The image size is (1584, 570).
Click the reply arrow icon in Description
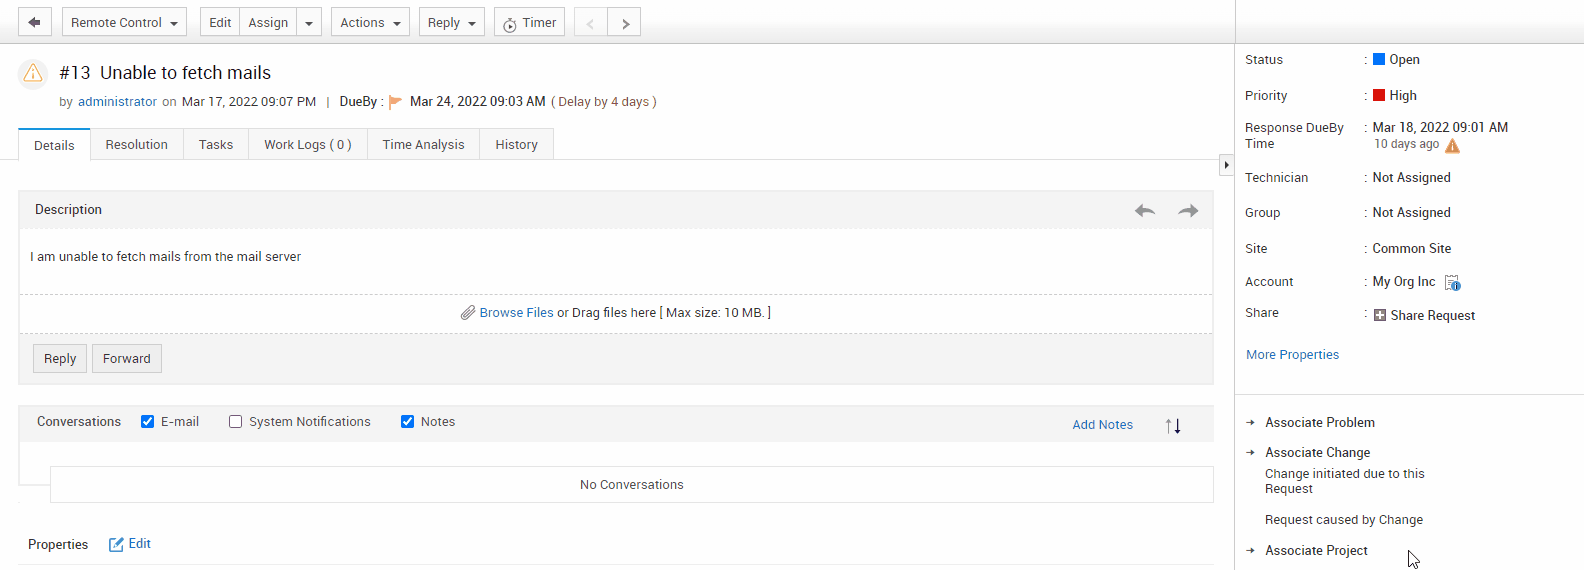tap(1145, 210)
